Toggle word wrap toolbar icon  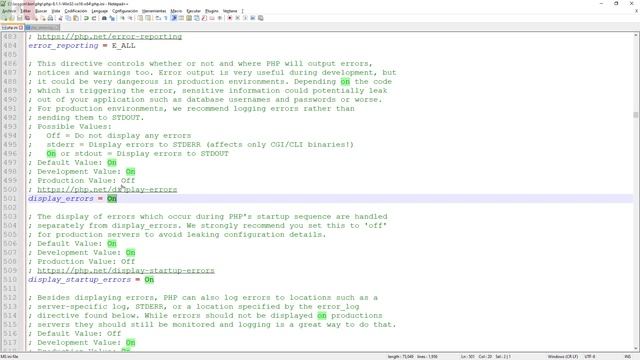click(x=158, y=18)
